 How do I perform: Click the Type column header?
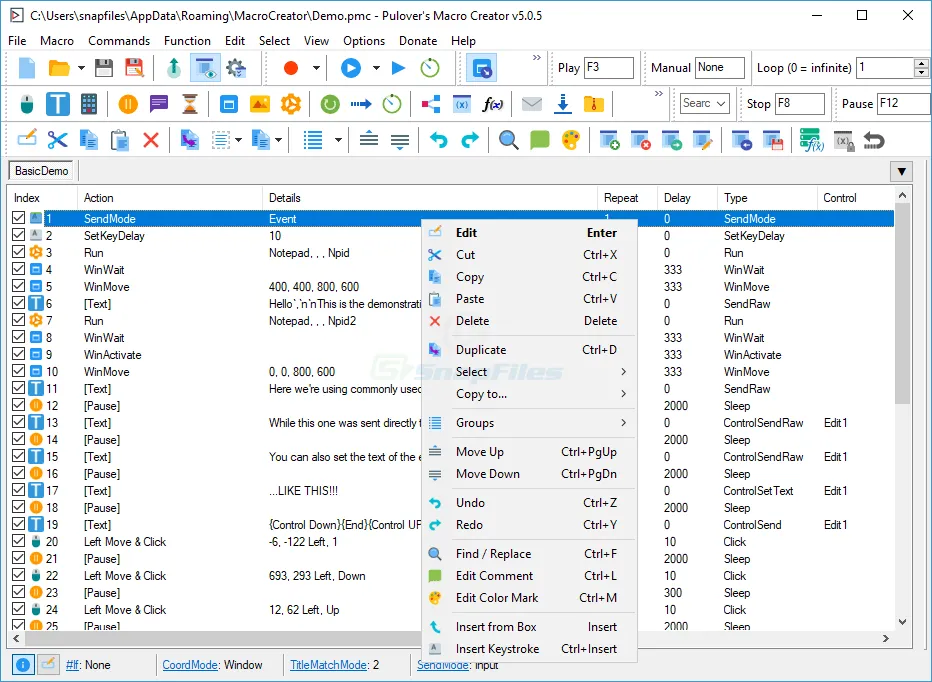point(767,198)
